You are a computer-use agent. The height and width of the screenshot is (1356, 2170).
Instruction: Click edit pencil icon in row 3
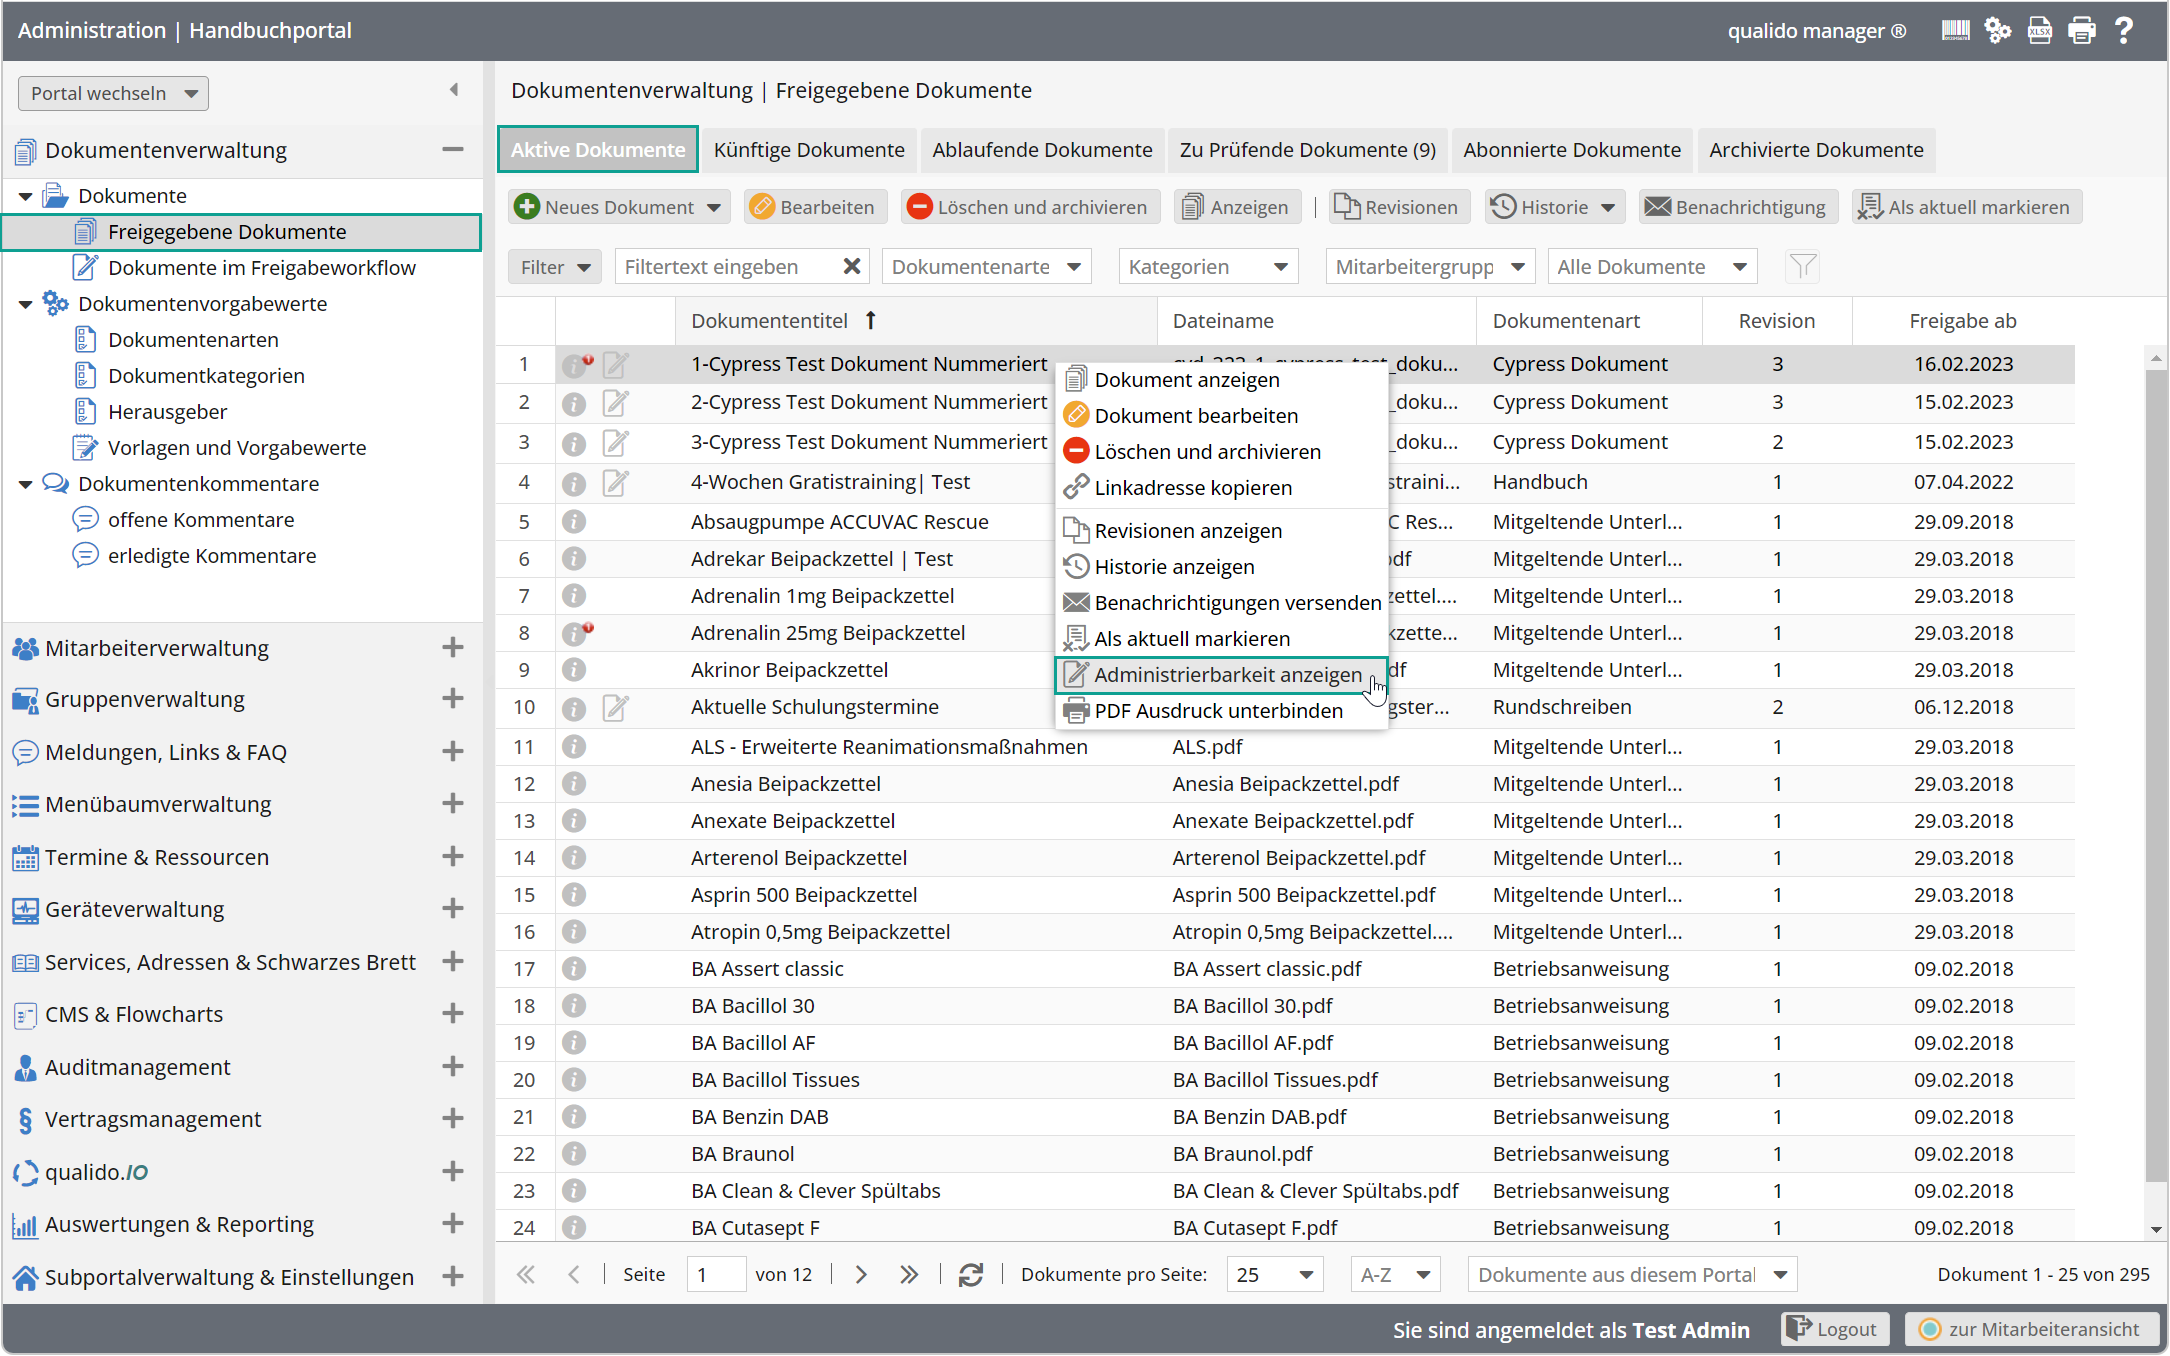click(x=615, y=443)
